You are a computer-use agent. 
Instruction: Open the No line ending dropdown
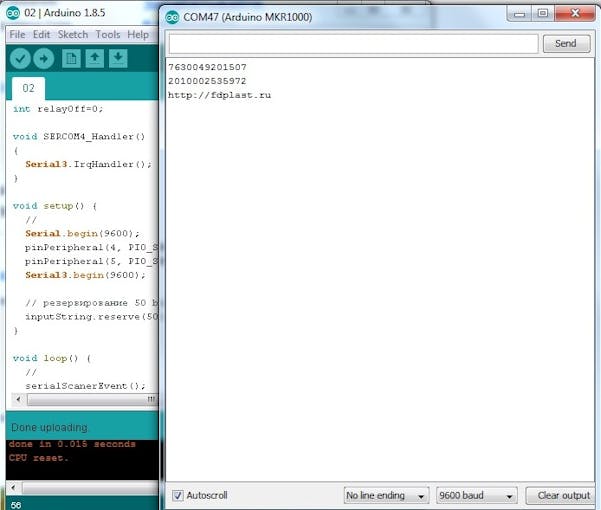[x=386, y=495]
